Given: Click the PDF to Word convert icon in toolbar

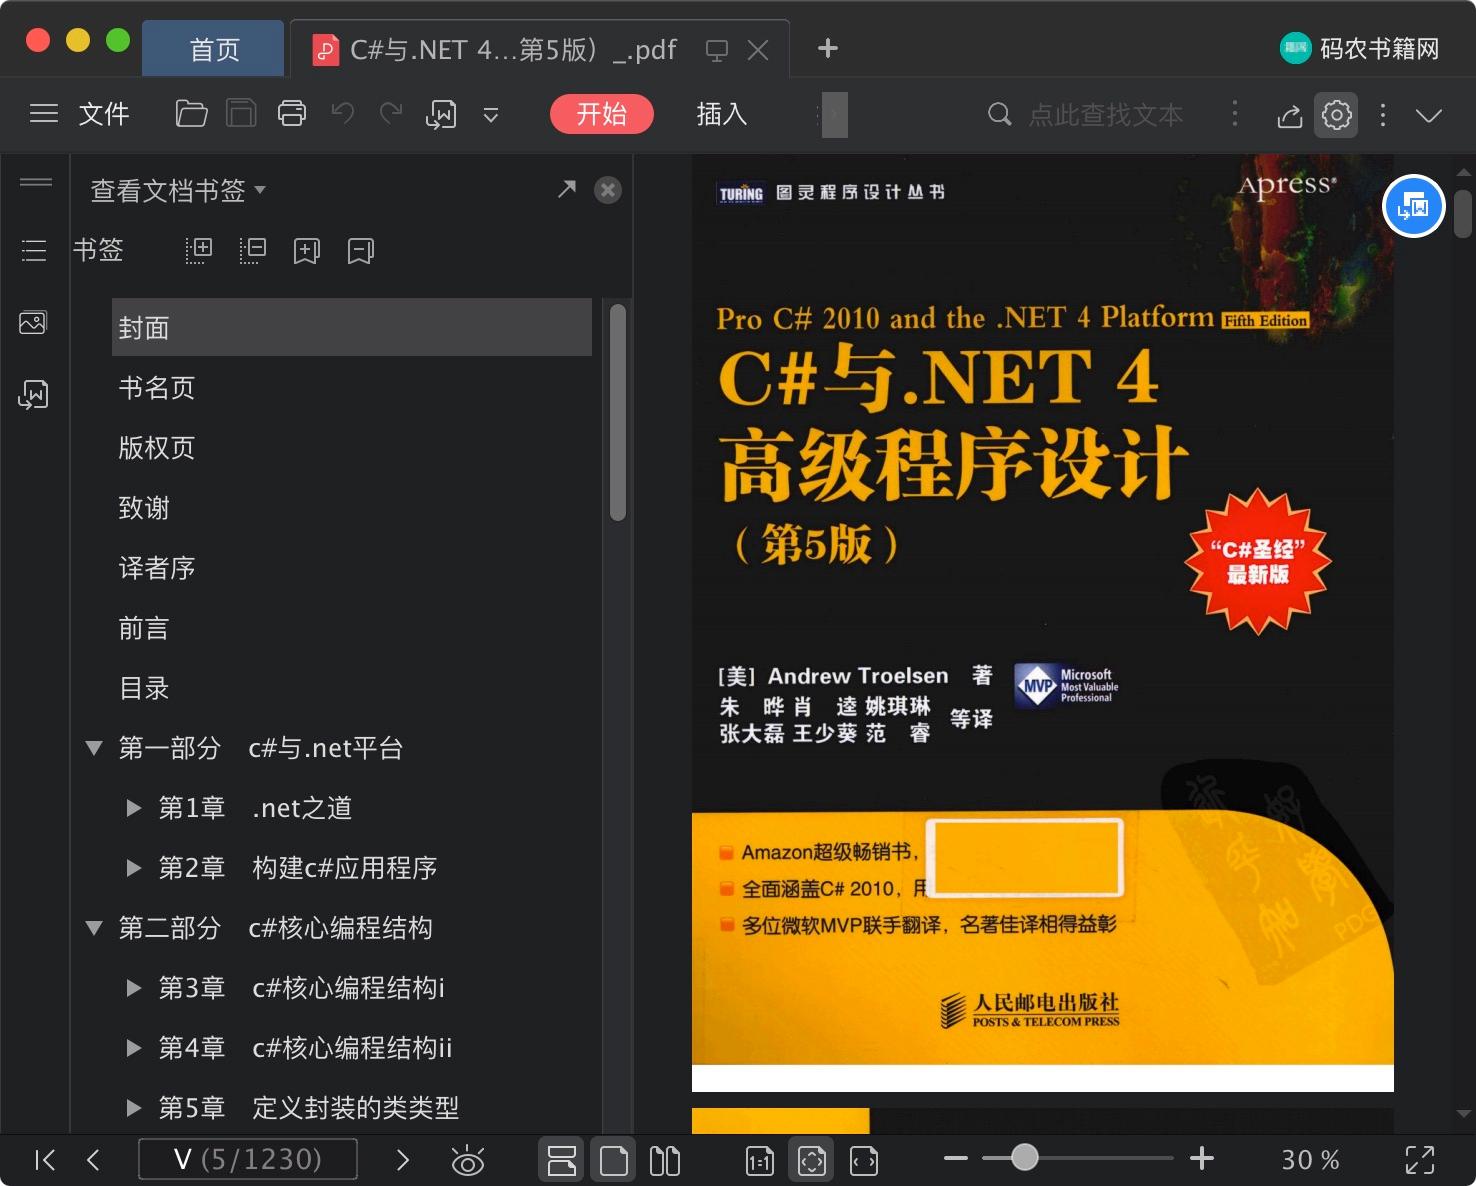Looking at the screenshot, I should (441, 114).
